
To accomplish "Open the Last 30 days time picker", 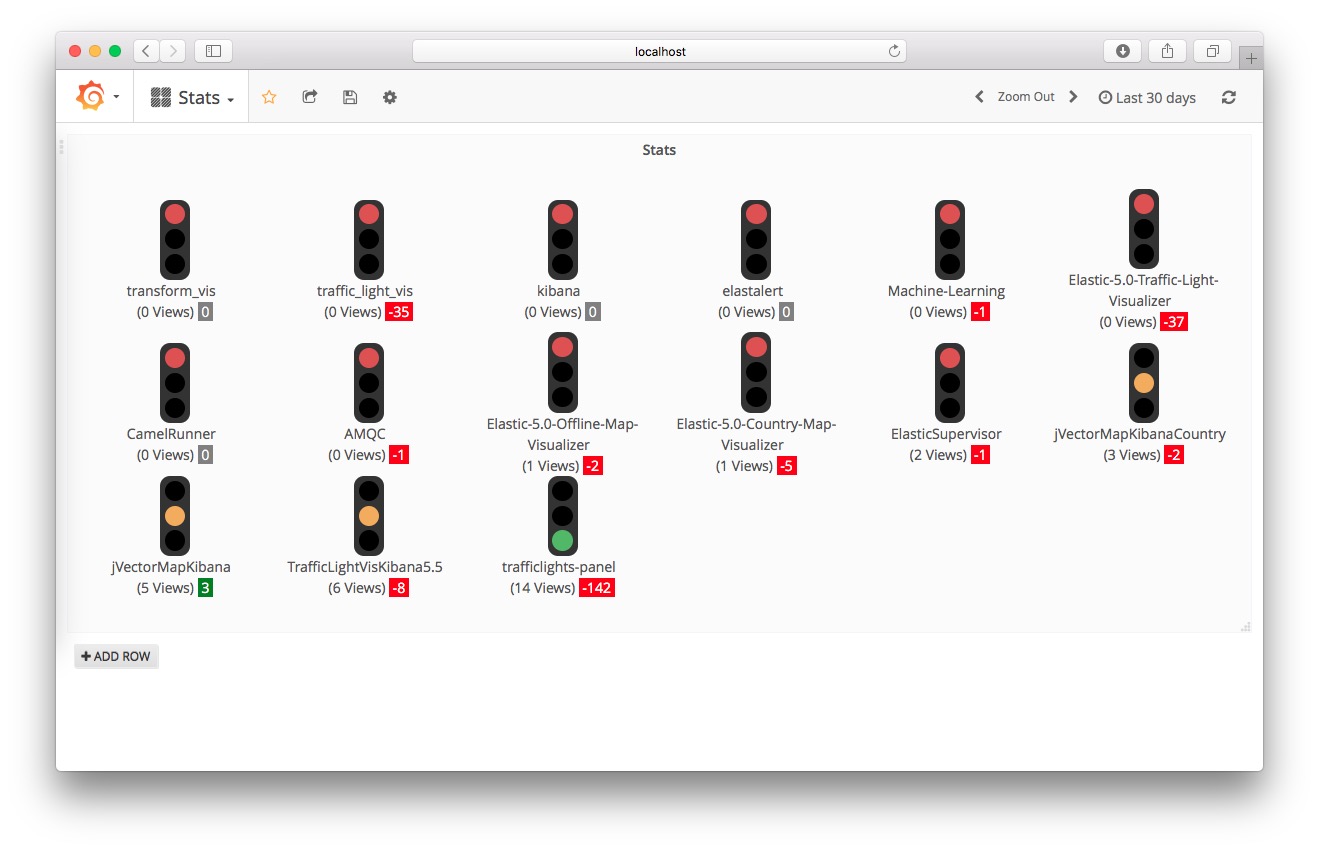I will [1147, 98].
